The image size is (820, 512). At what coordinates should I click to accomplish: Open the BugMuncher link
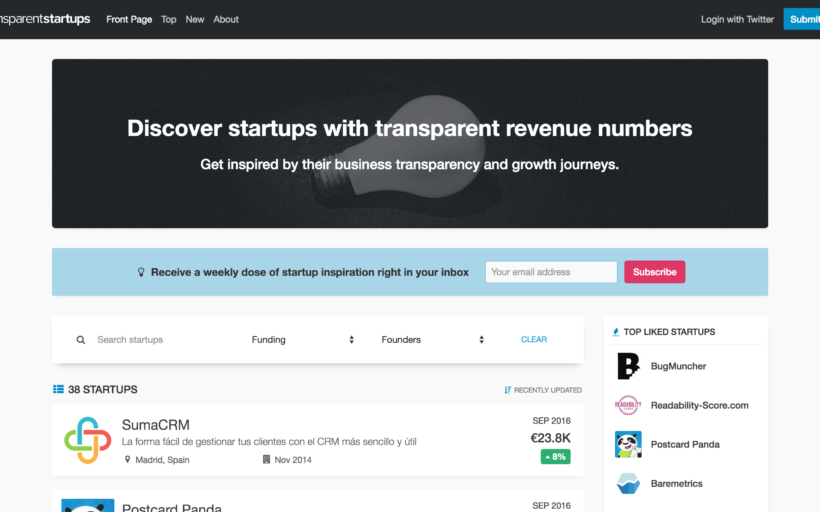[678, 366]
